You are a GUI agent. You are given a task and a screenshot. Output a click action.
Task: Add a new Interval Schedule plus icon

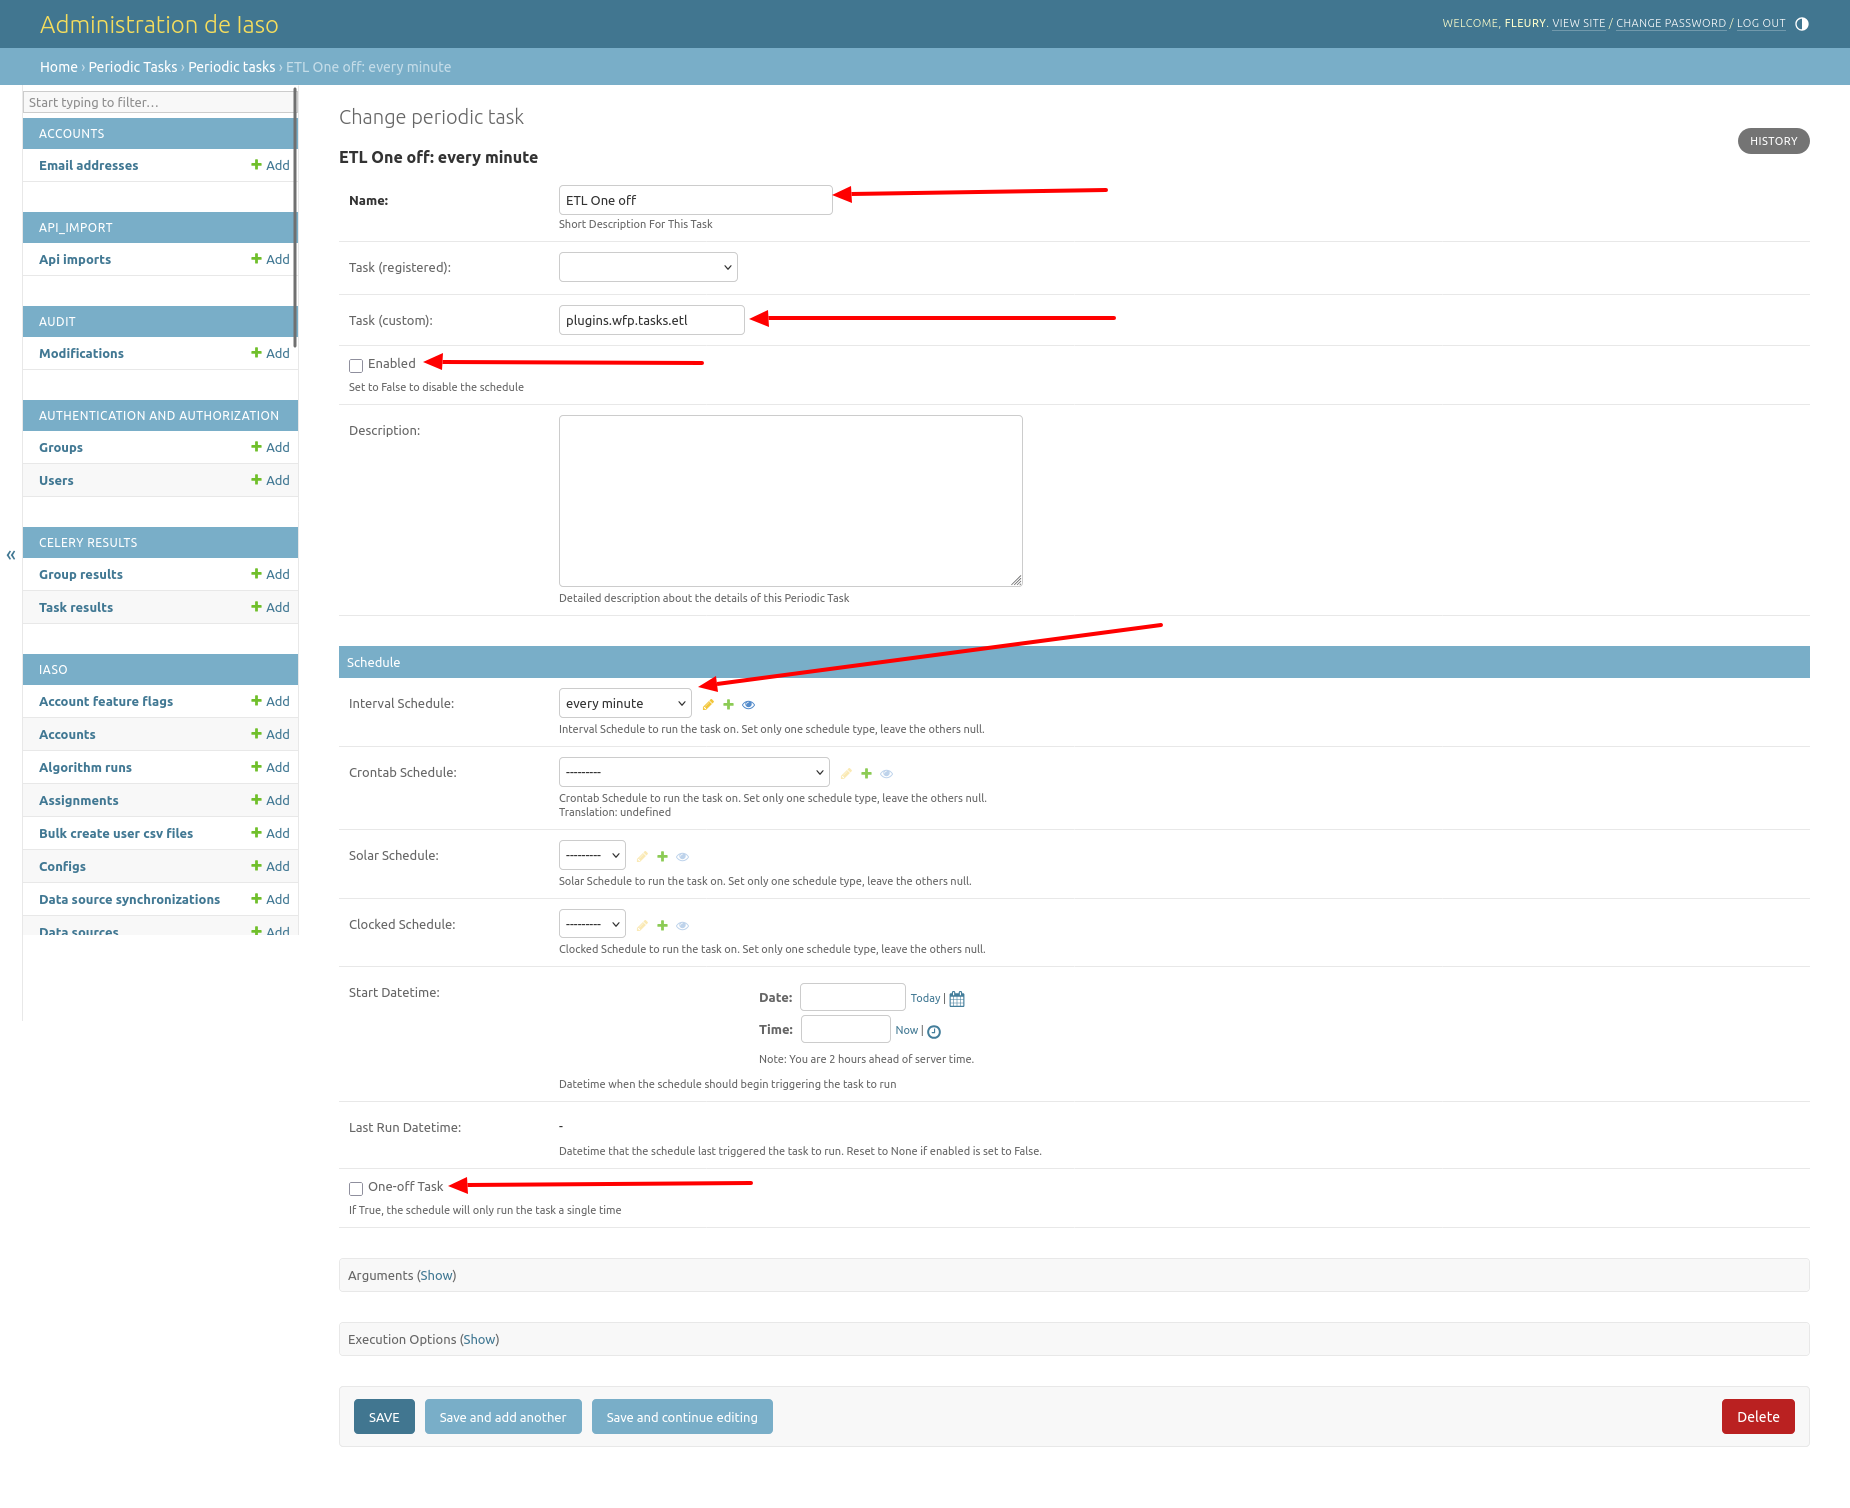point(728,705)
